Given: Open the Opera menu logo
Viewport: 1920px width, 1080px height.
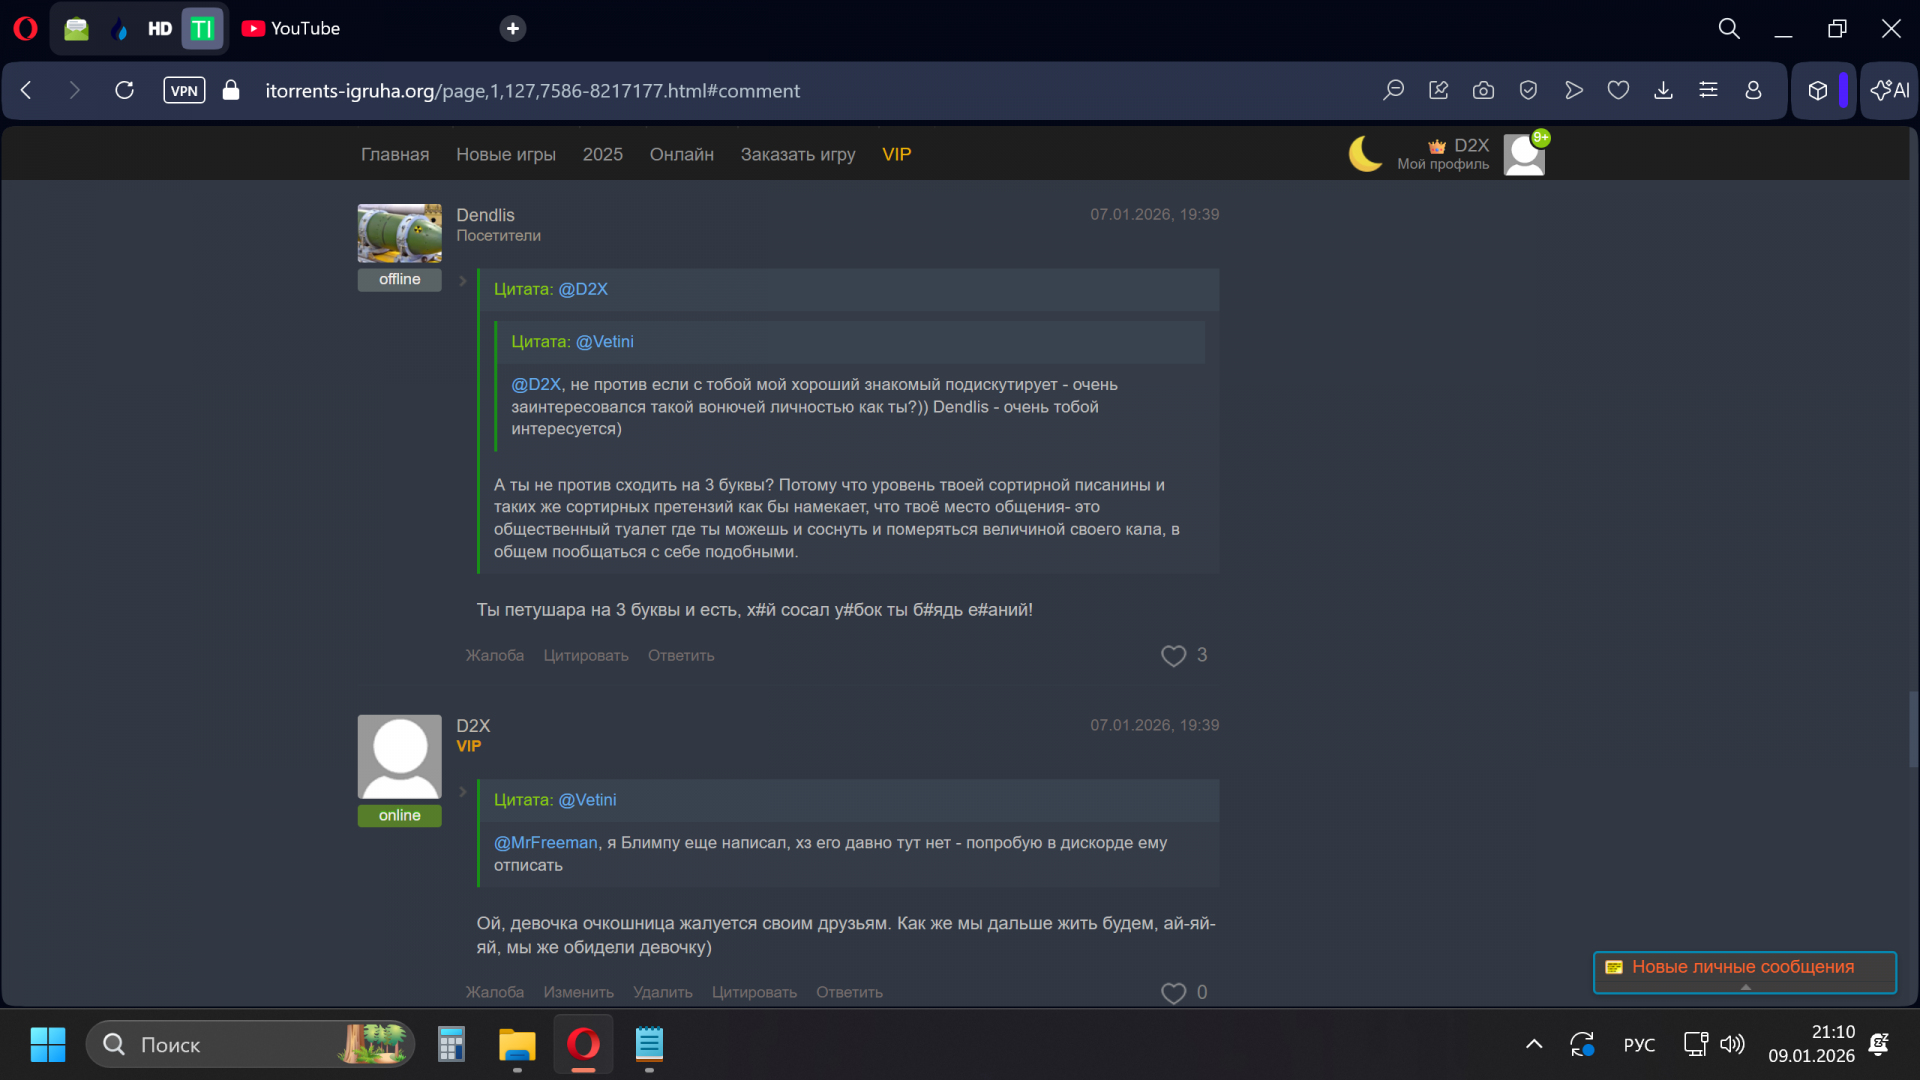Looking at the screenshot, I should click(x=26, y=28).
